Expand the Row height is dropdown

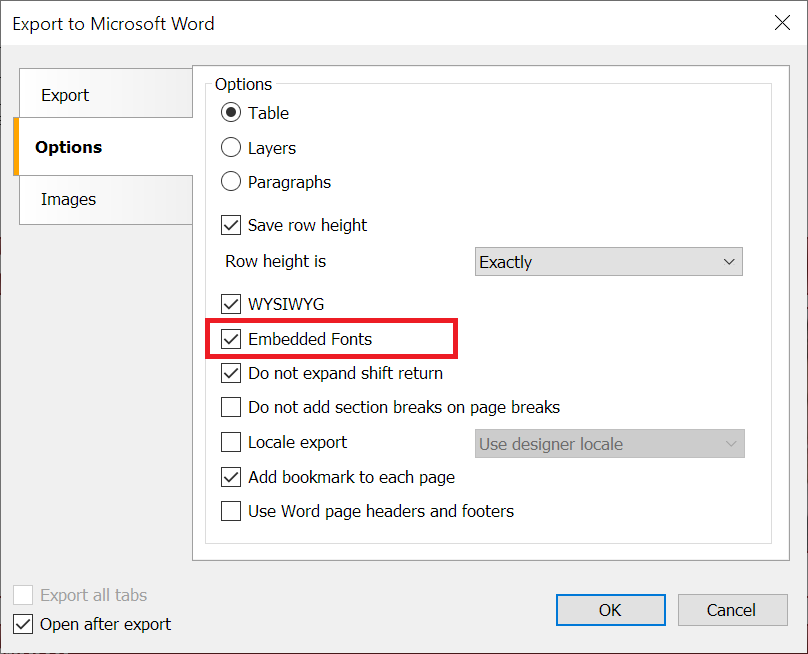click(608, 262)
